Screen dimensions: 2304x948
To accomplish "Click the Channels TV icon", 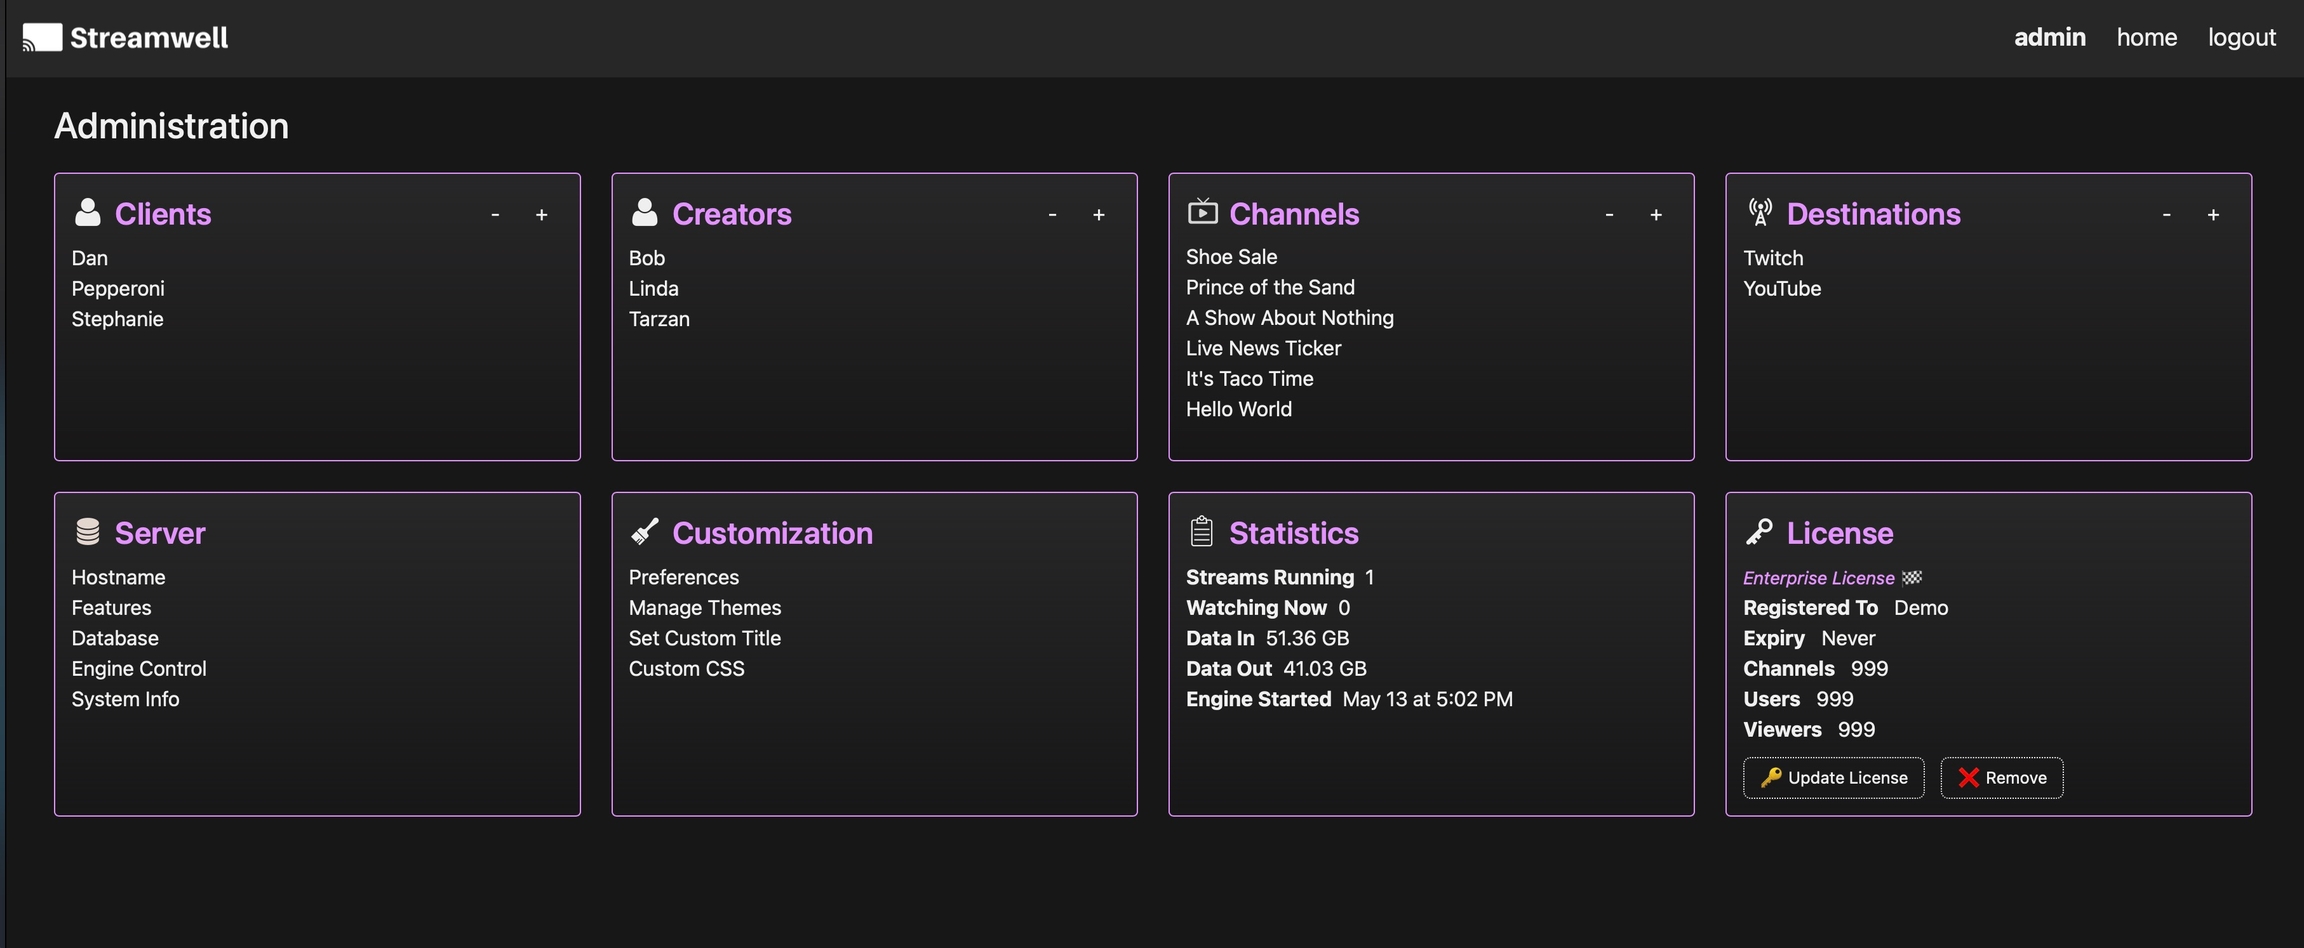I will point(1202,212).
